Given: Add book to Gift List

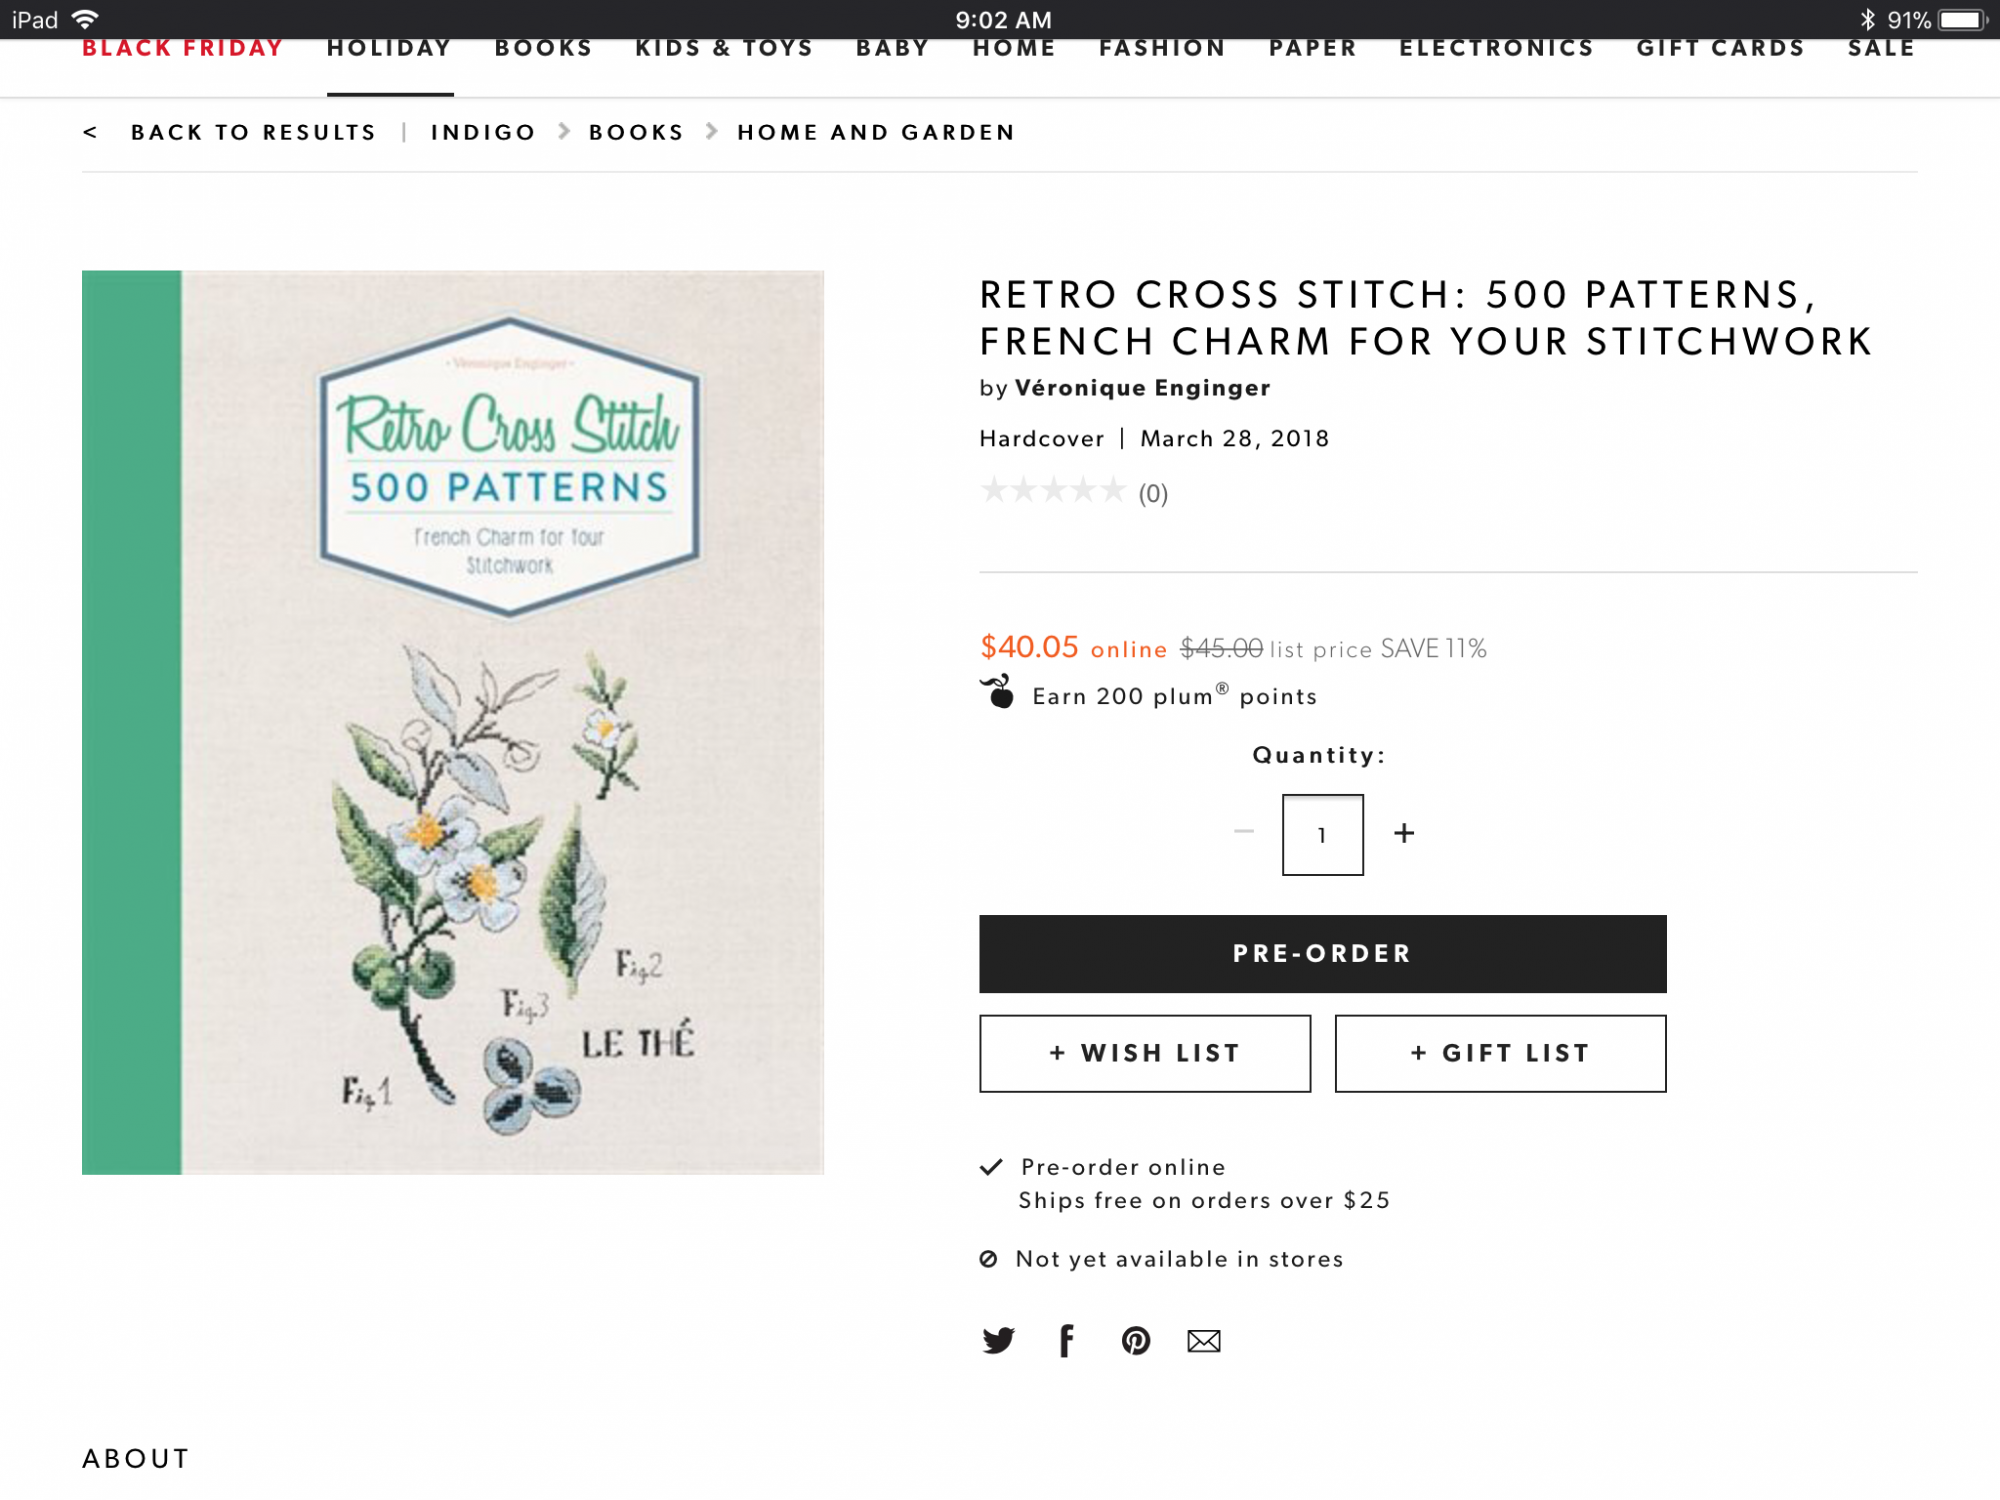Looking at the screenshot, I should (1500, 1053).
